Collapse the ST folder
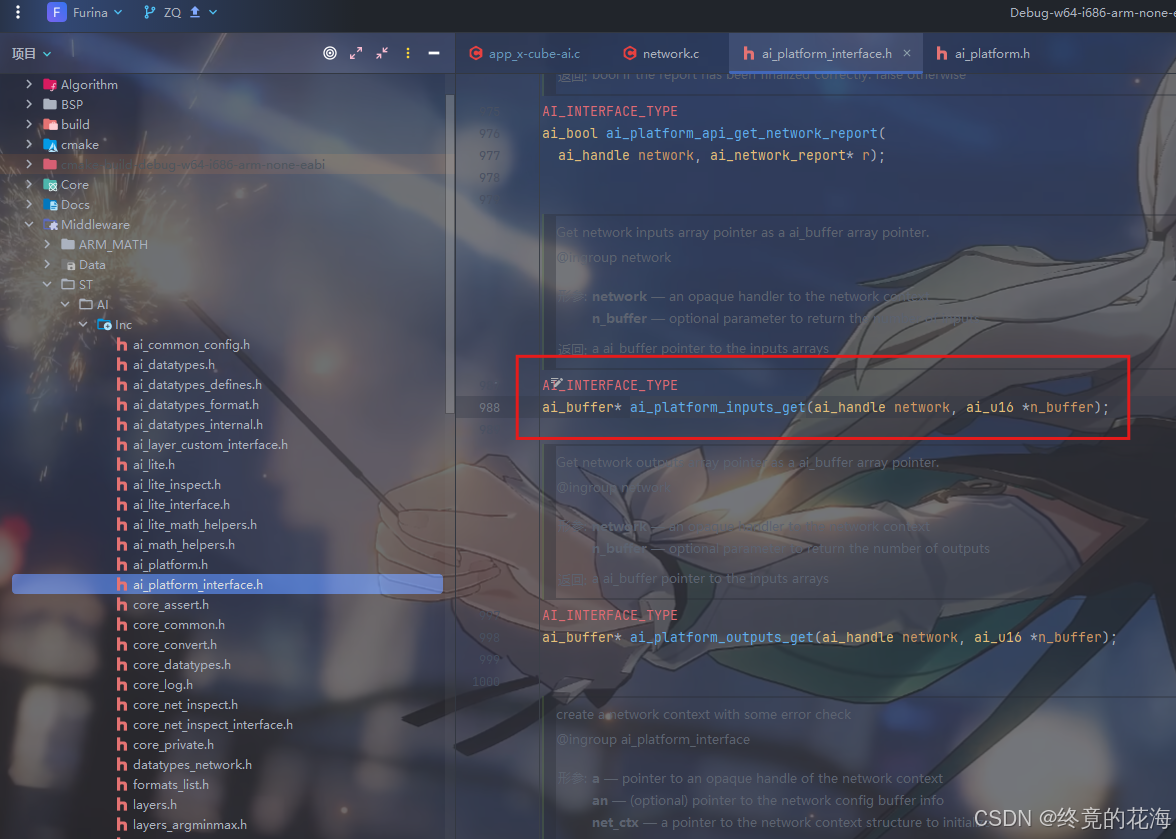This screenshot has height=839, width=1176. [47, 284]
